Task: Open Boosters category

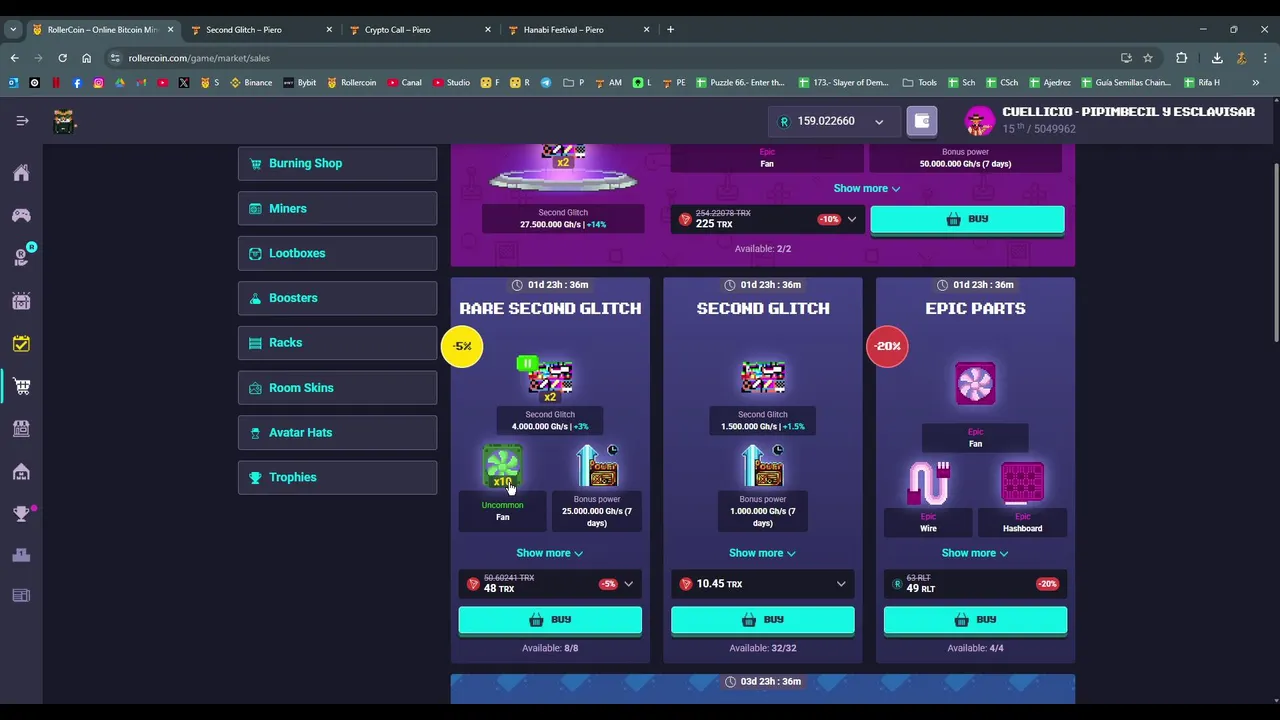Action: tap(337, 298)
